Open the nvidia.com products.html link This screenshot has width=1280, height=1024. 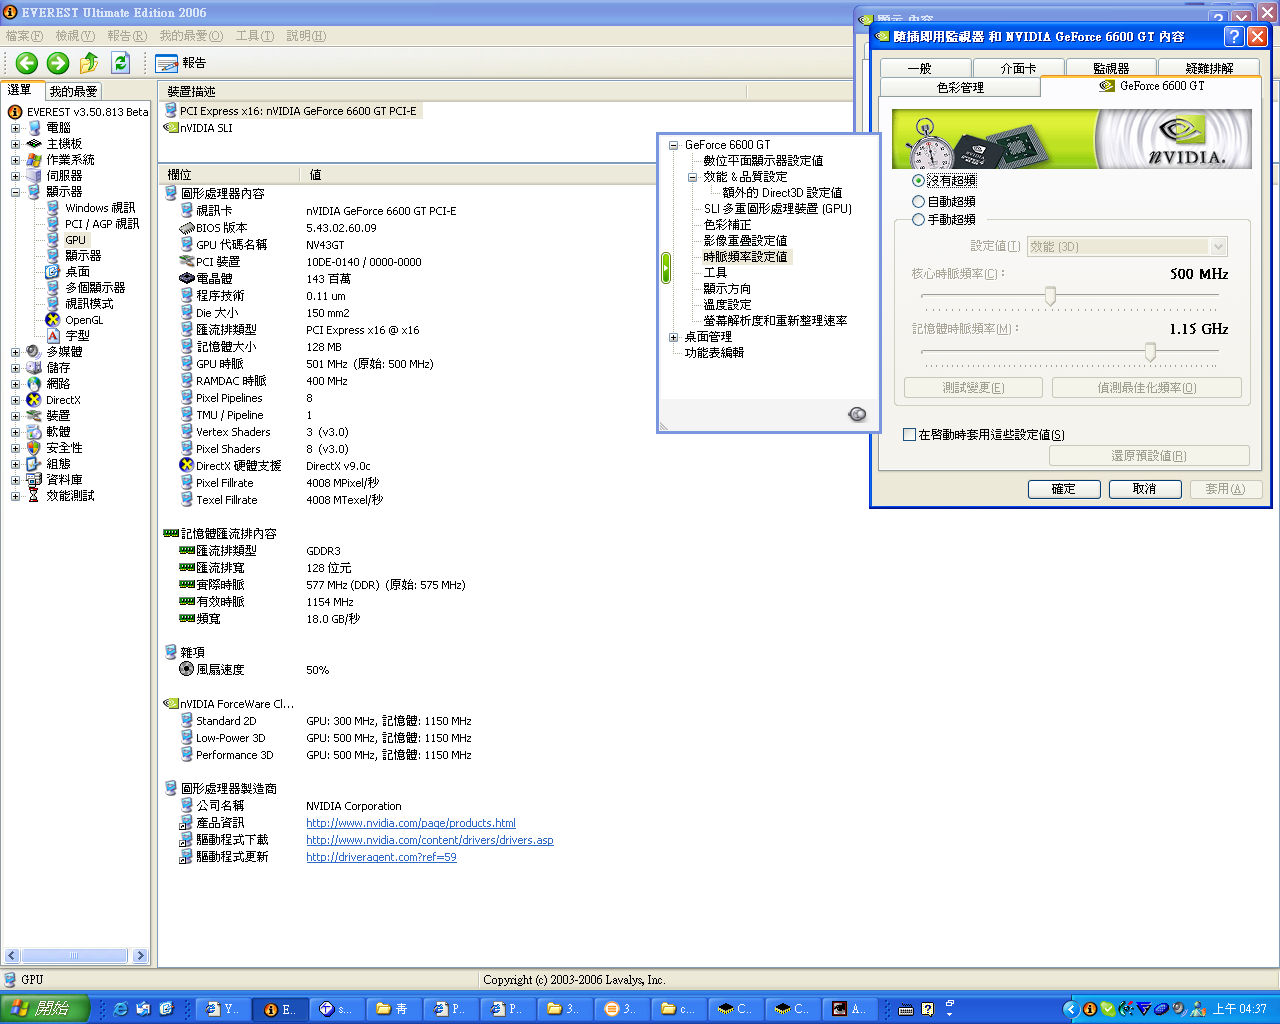[410, 823]
